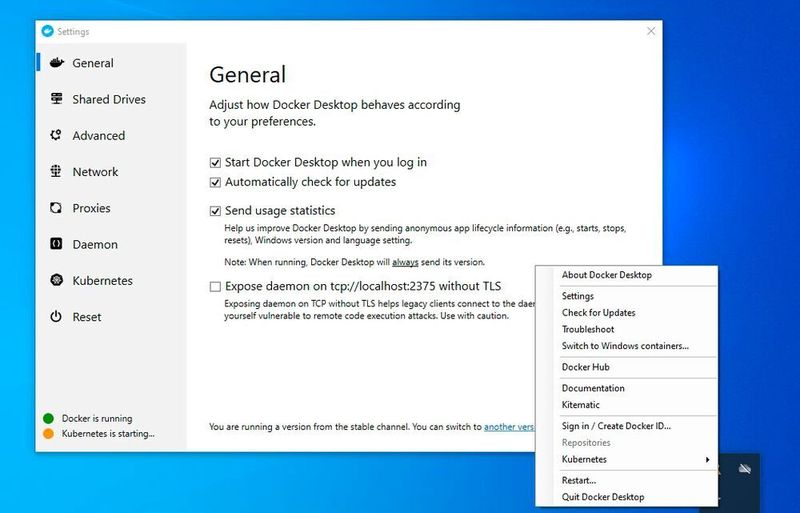
Task: Select the Proxies settings tab
Action: point(91,208)
